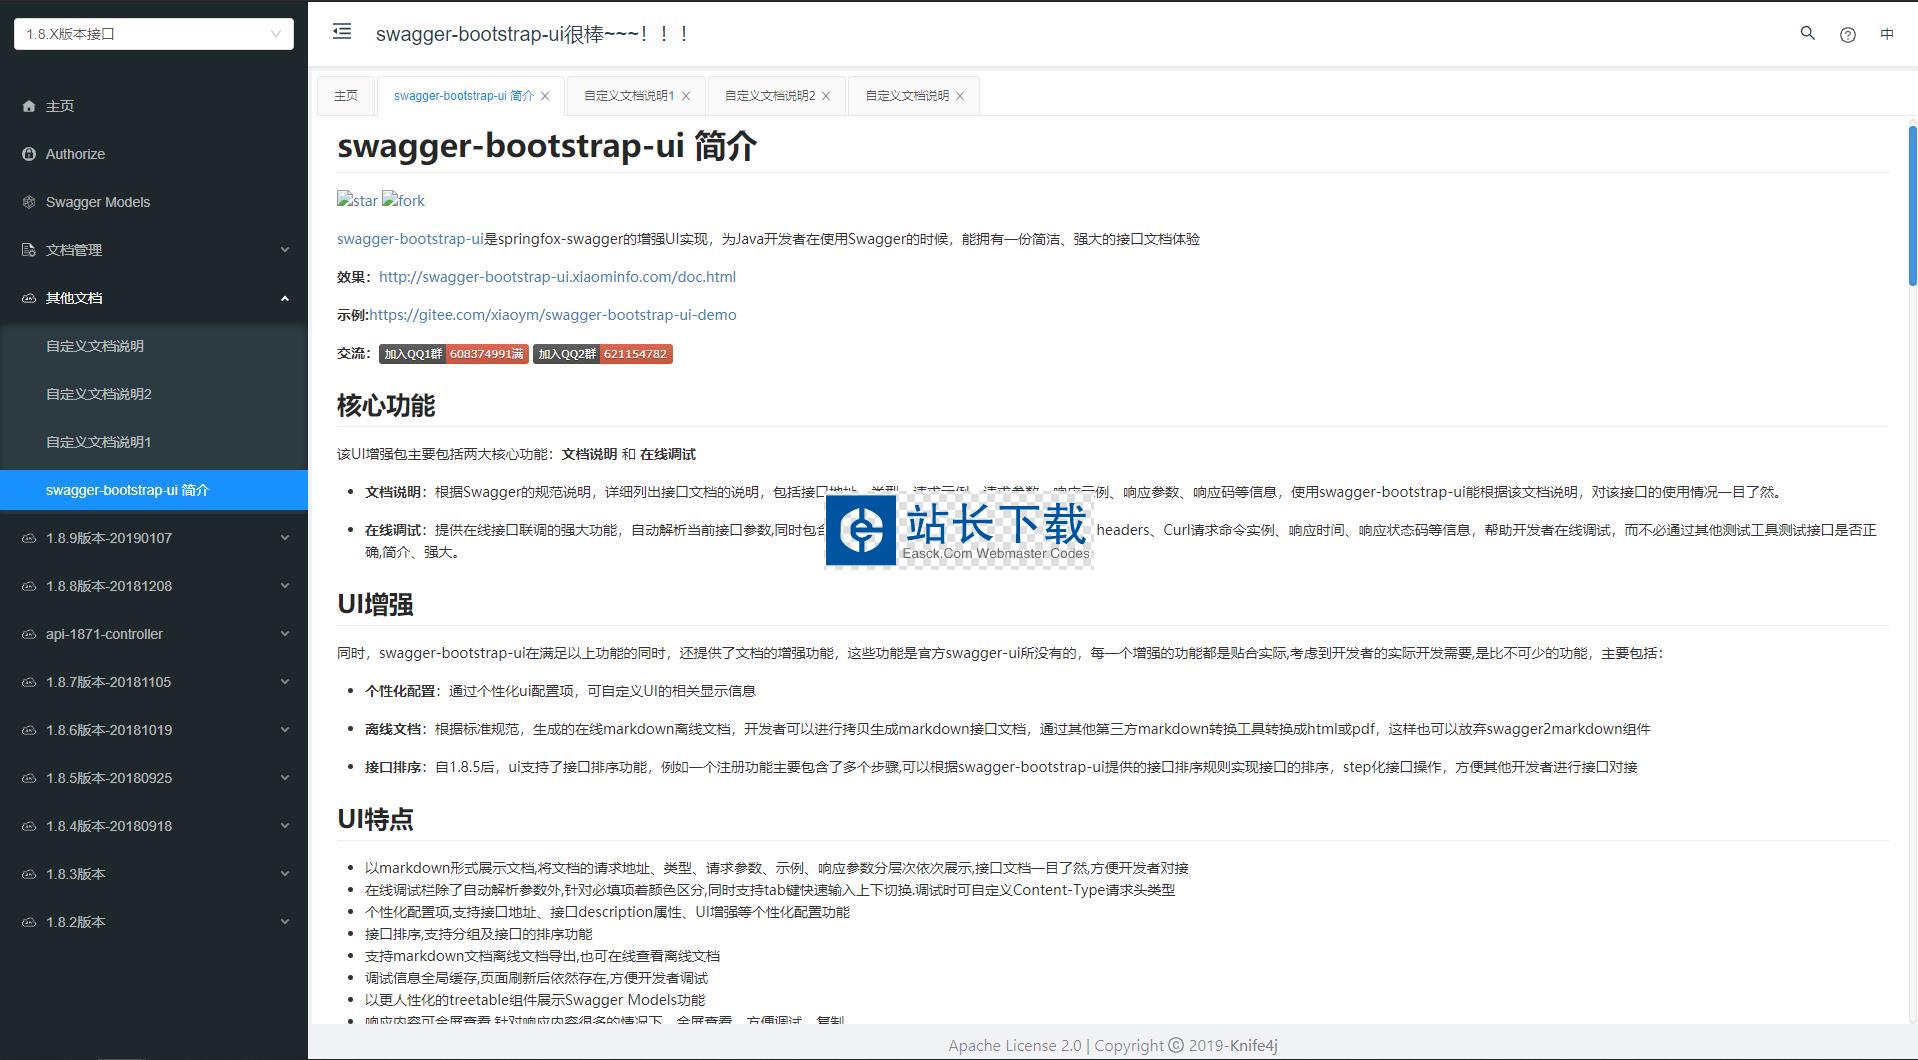Screen dimensions: 1918x1060
Task: Open the search magnifier icon
Action: point(1807,33)
